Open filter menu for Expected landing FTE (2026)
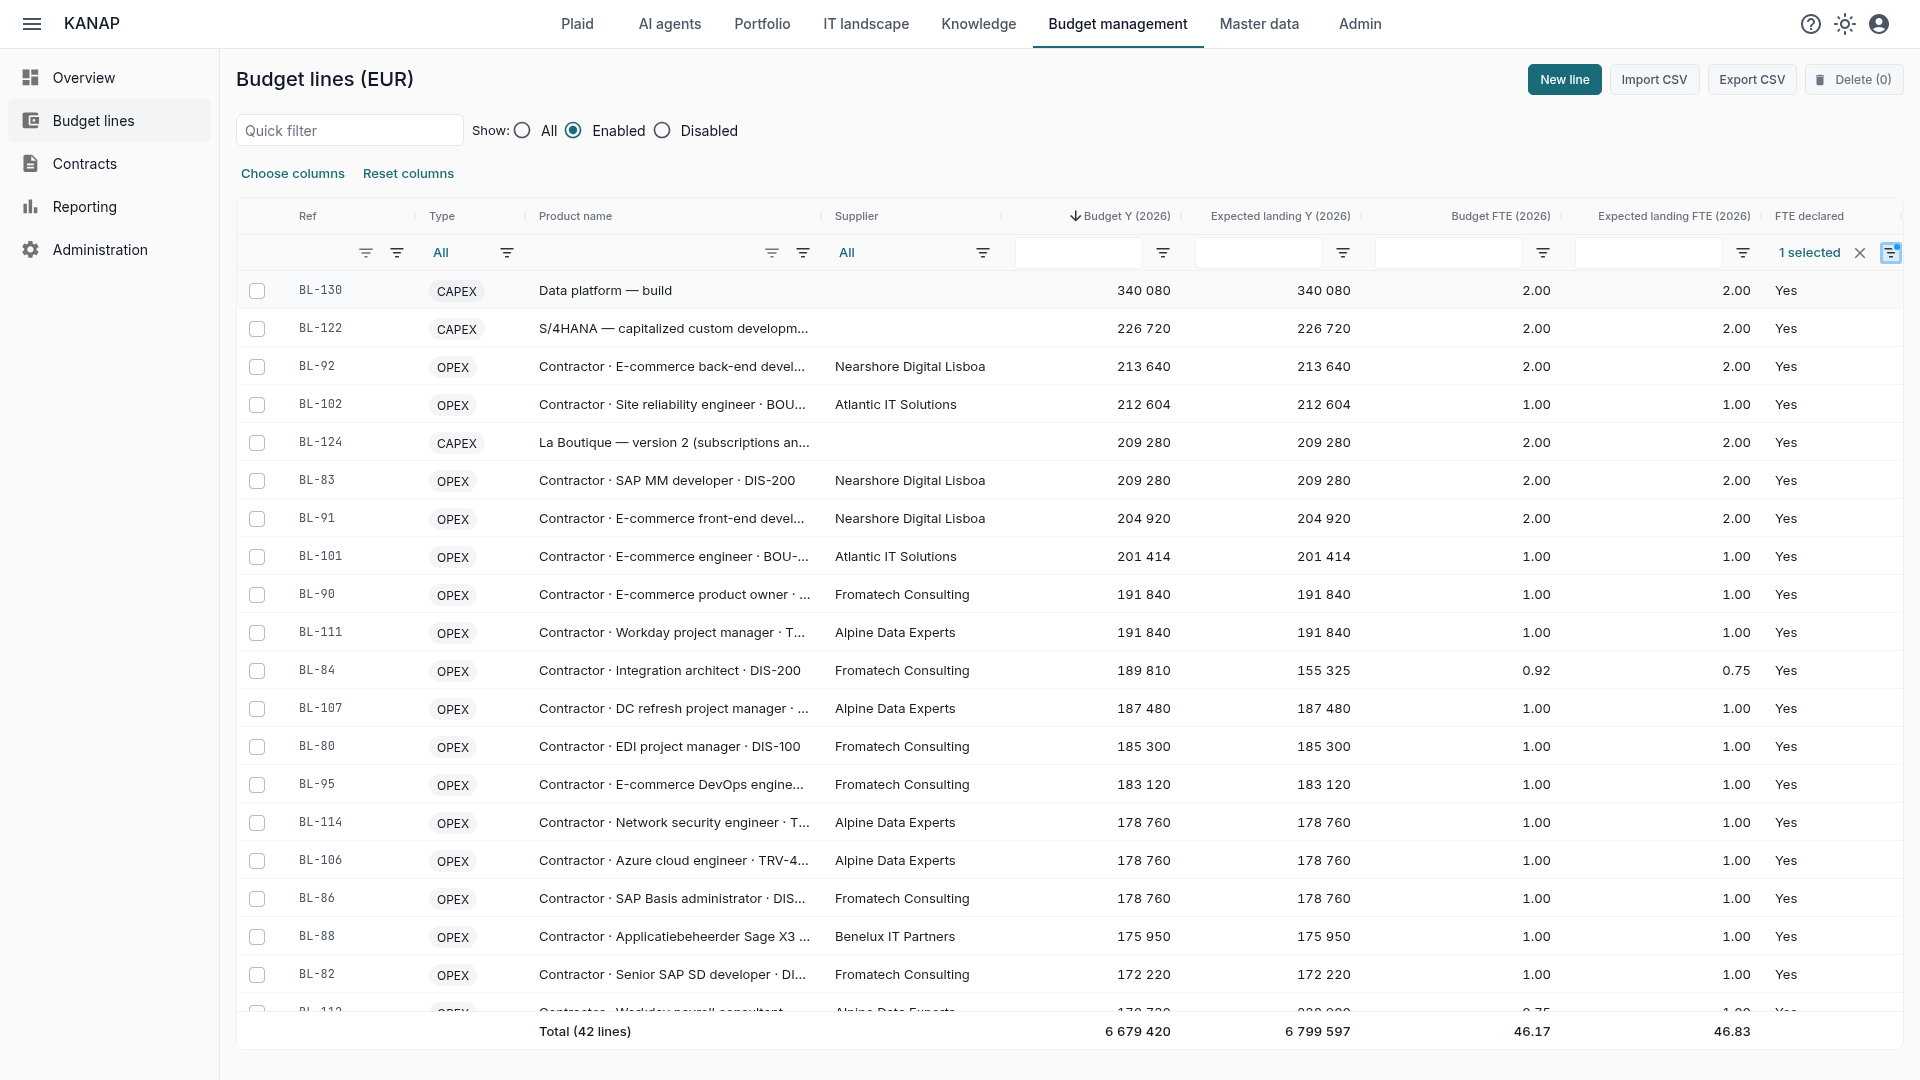1920x1080 pixels. (1743, 253)
